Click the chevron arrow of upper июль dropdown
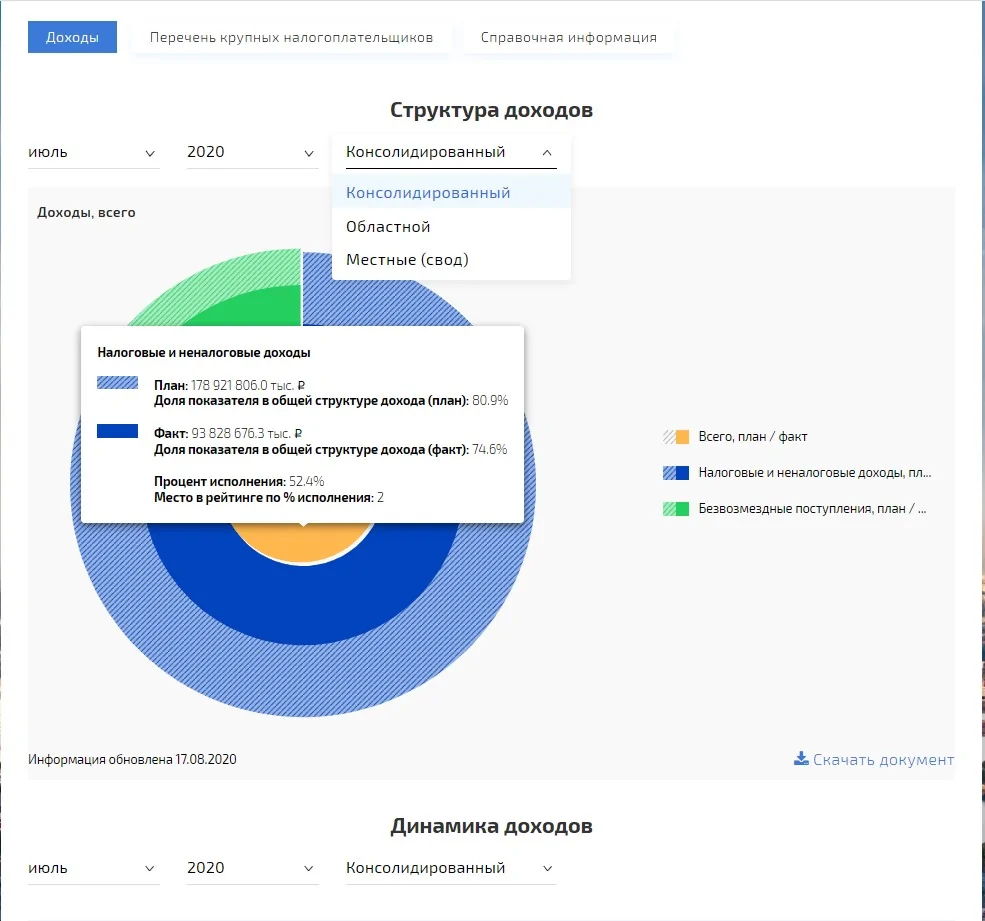985x921 pixels. pos(150,153)
